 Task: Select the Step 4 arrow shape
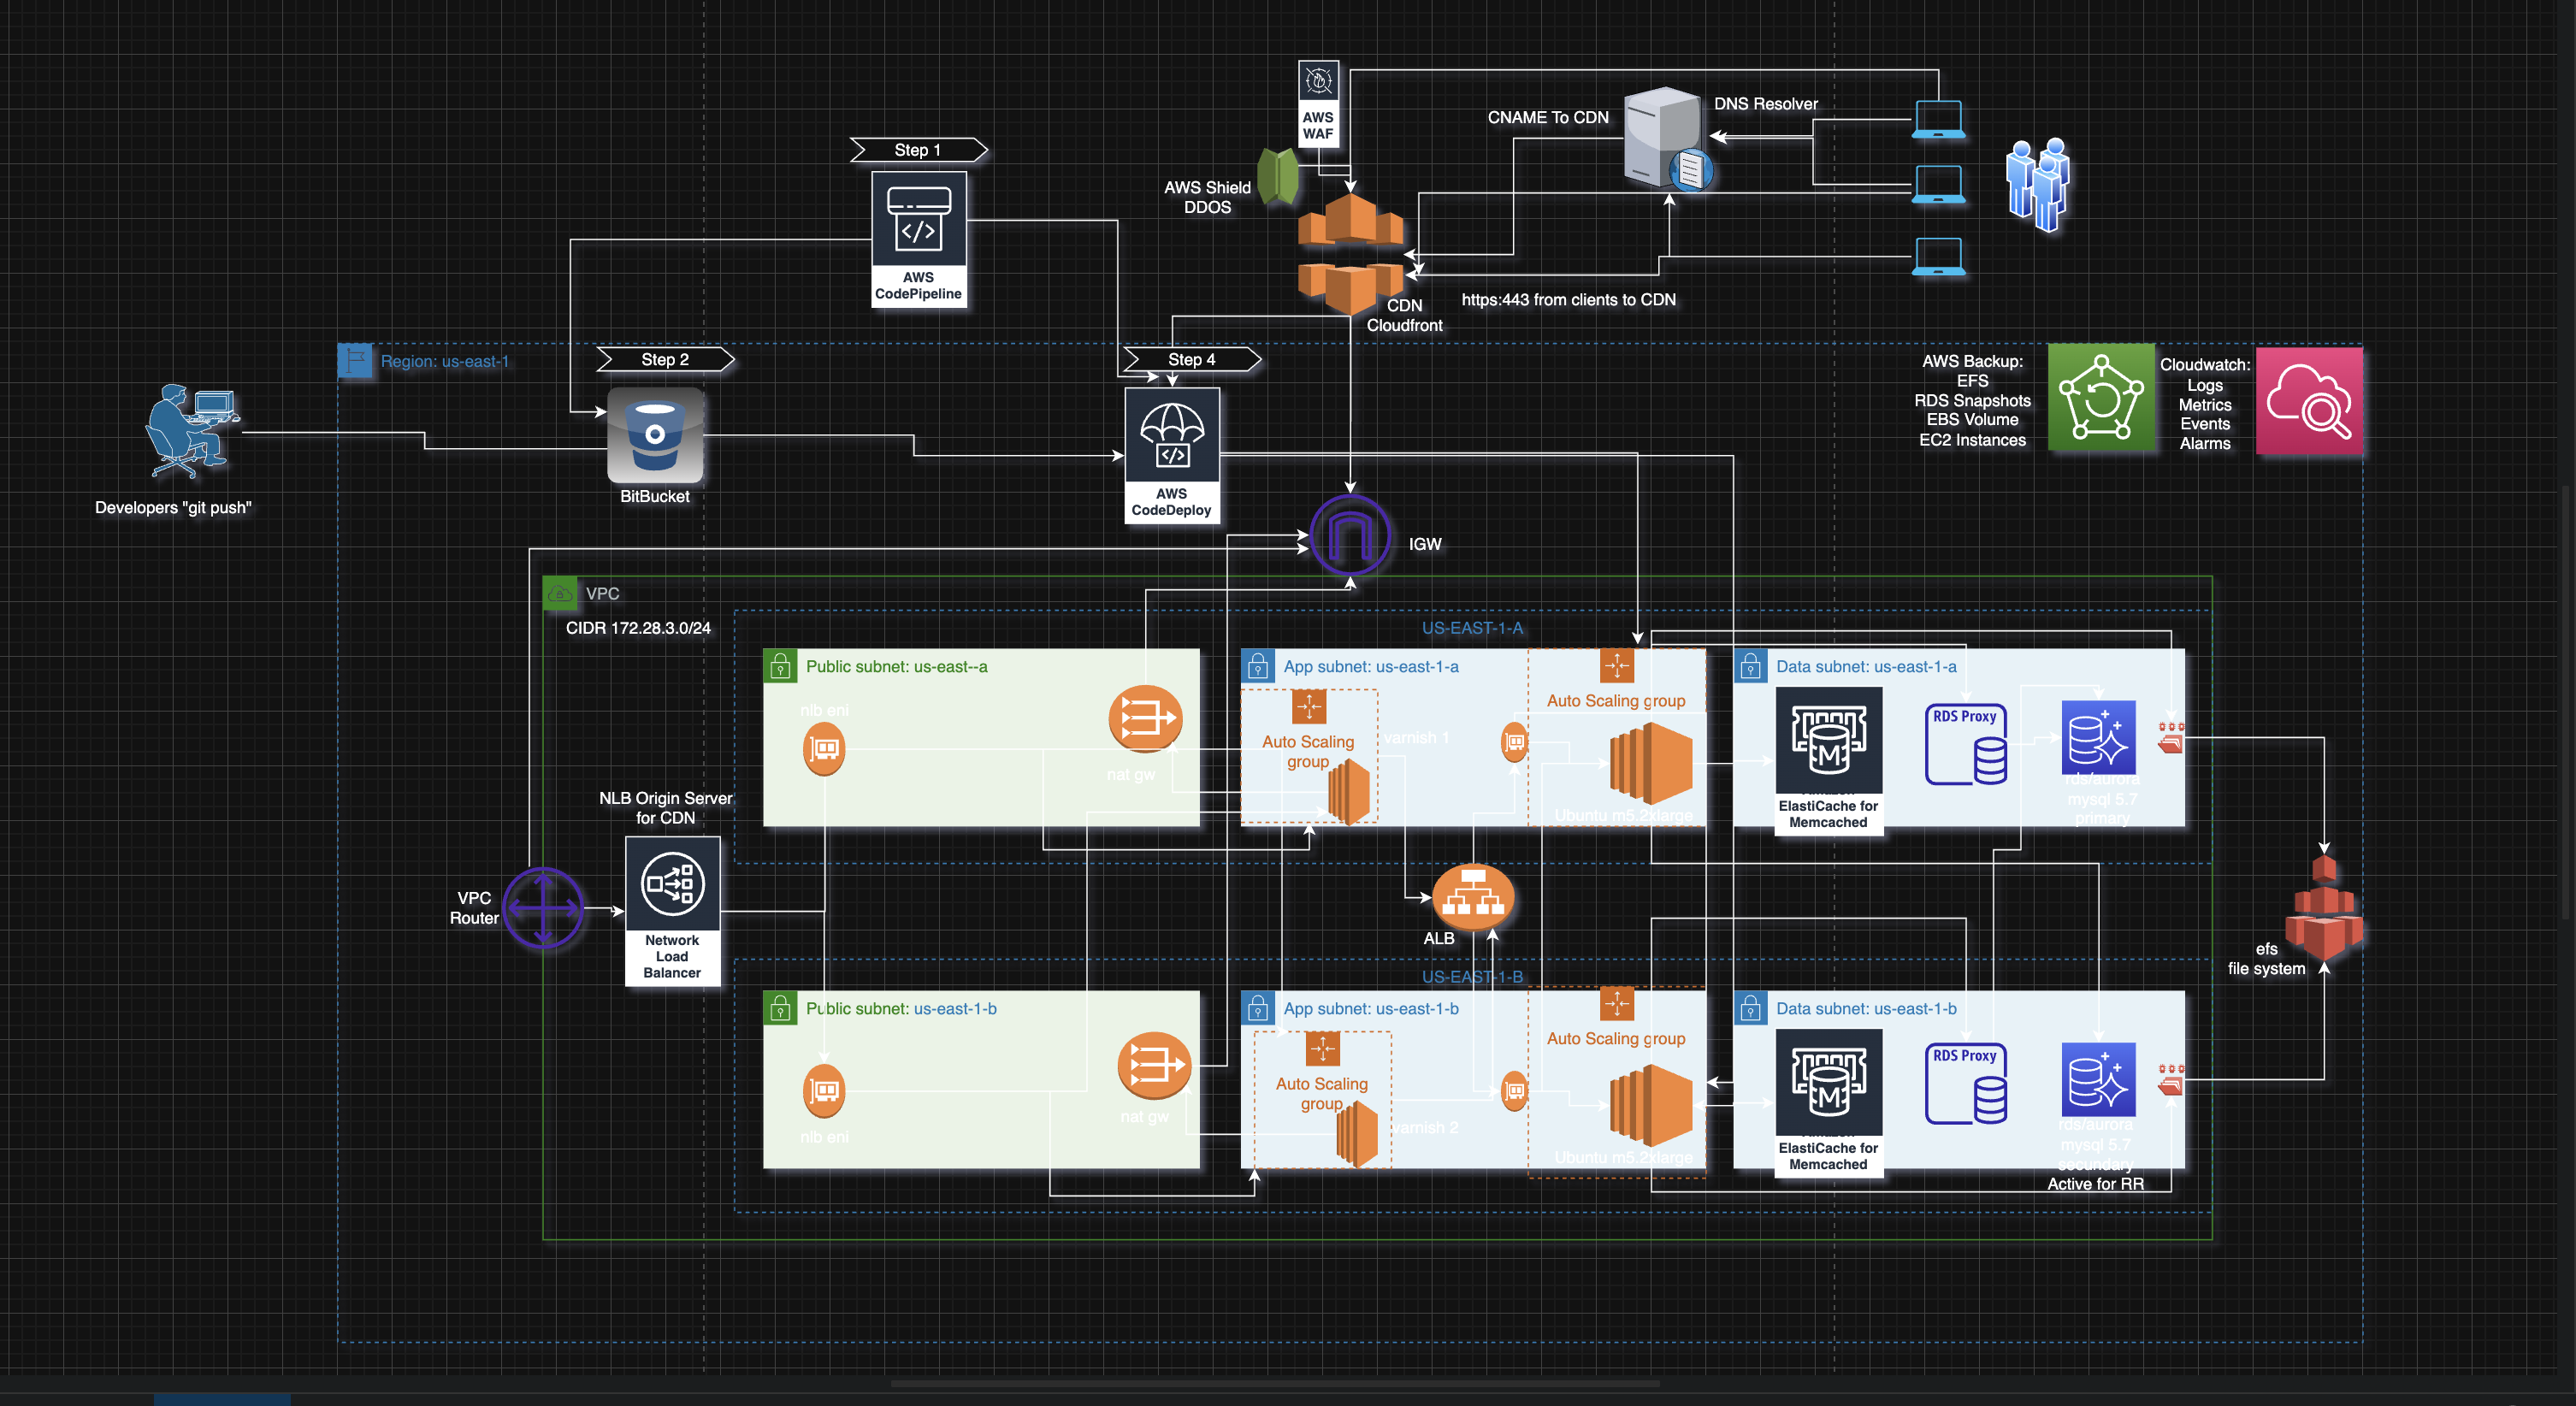[1193, 359]
